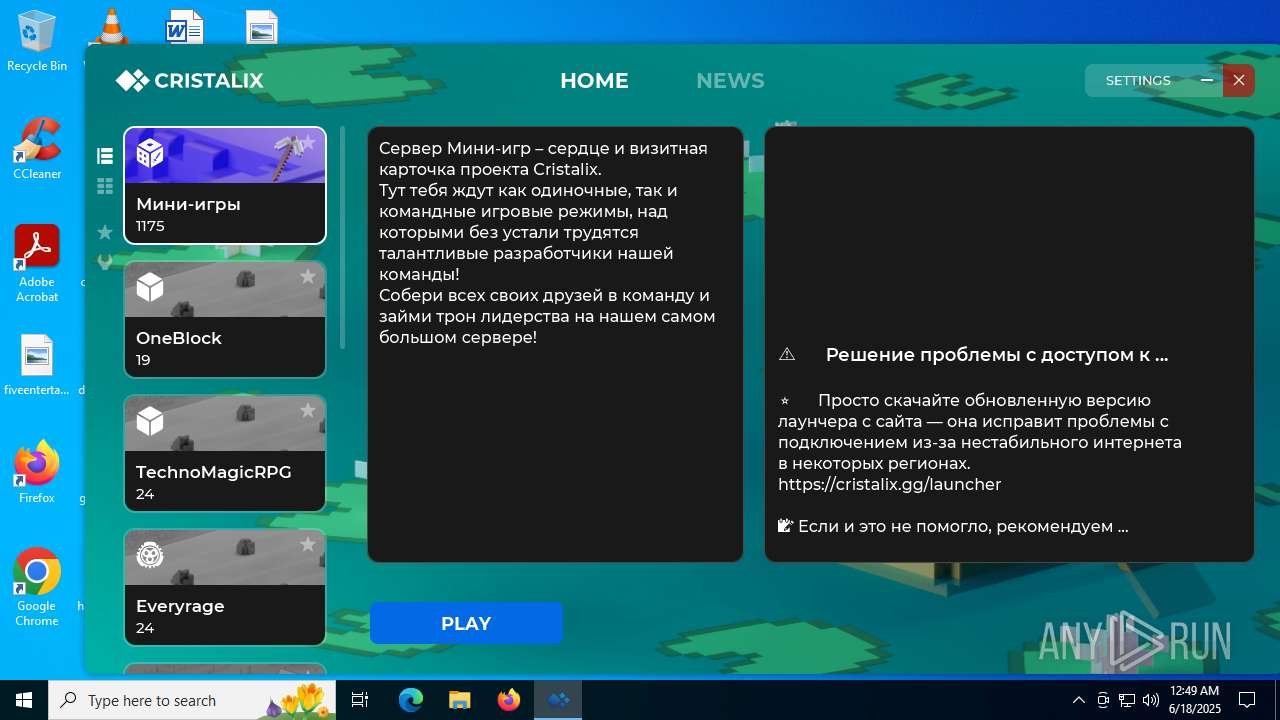This screenshot has width=1280, height=720.
Task: Open the HOME tab
Action: pyautogui.click(x=594, y=81)
